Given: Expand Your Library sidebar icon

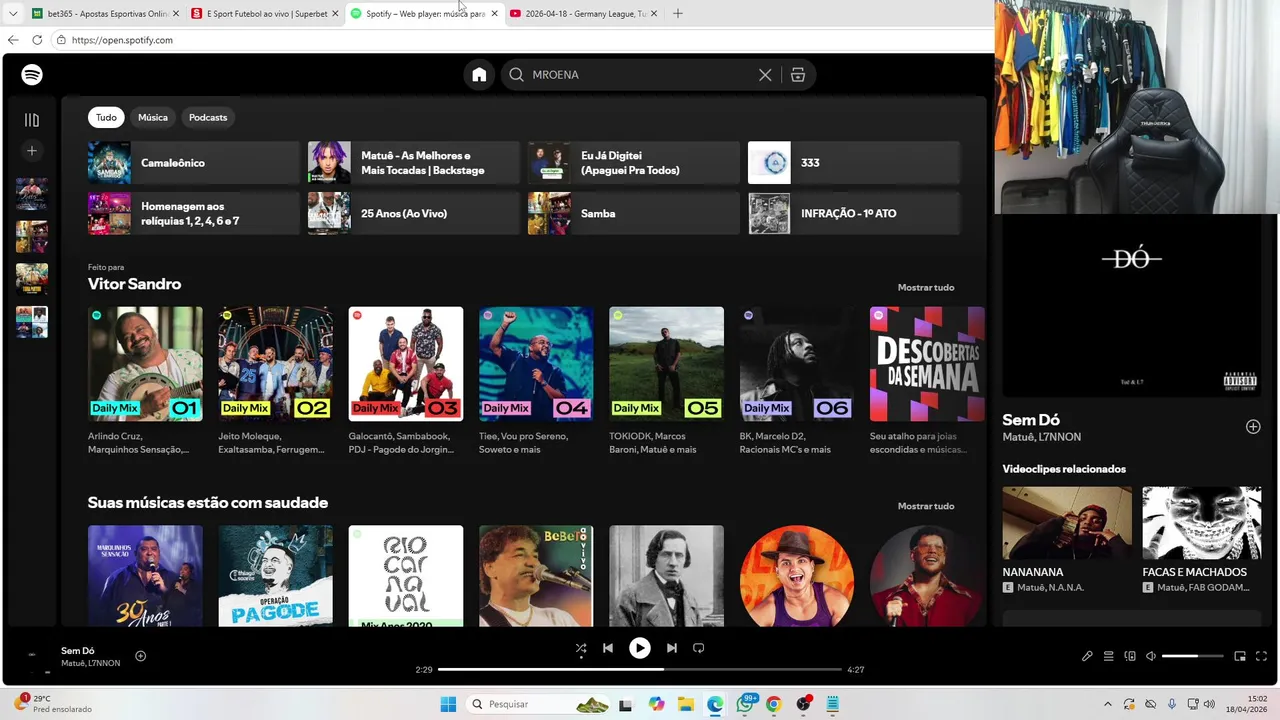Looking at the screenshot, I should coord(32,120).
